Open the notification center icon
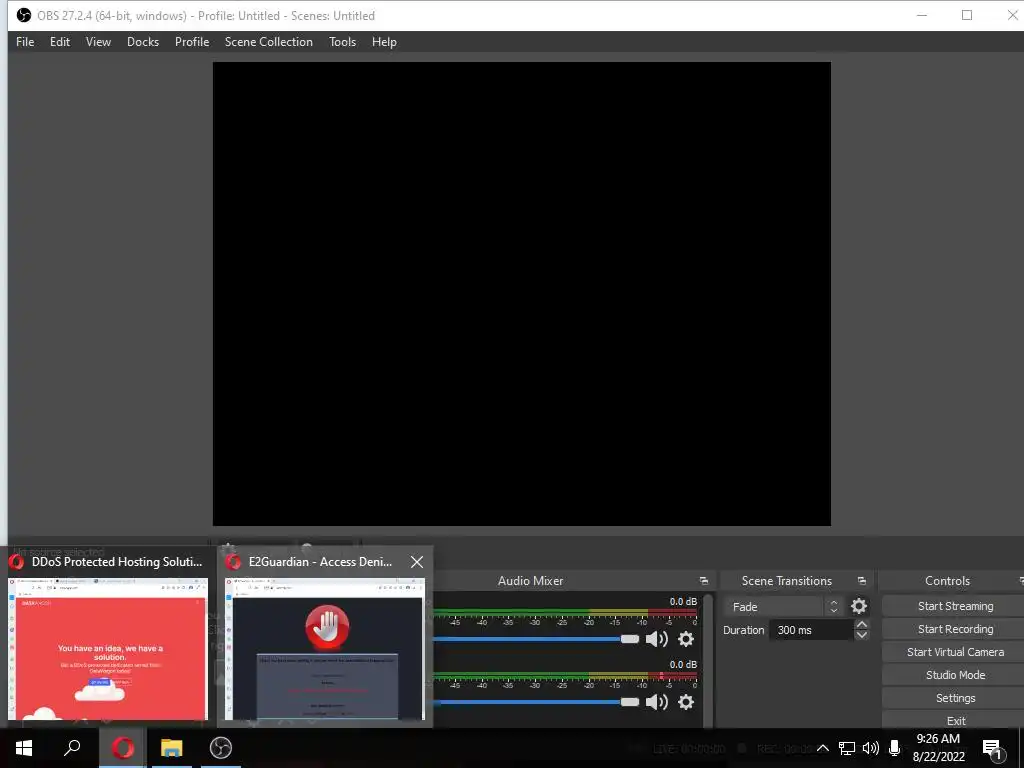 (x=992, y=748)
